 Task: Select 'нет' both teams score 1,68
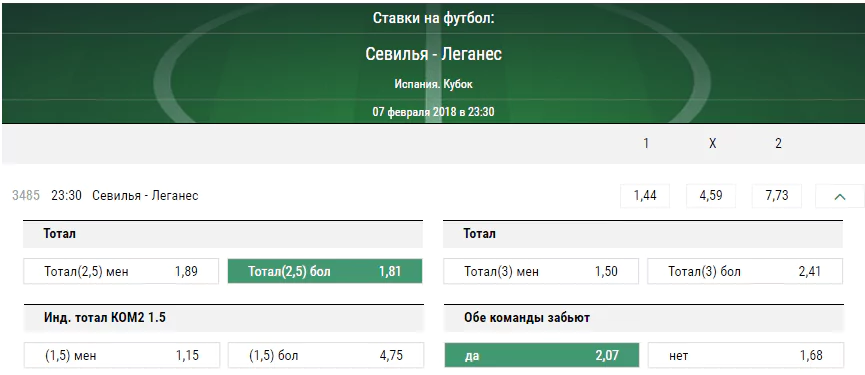point(745,355)
